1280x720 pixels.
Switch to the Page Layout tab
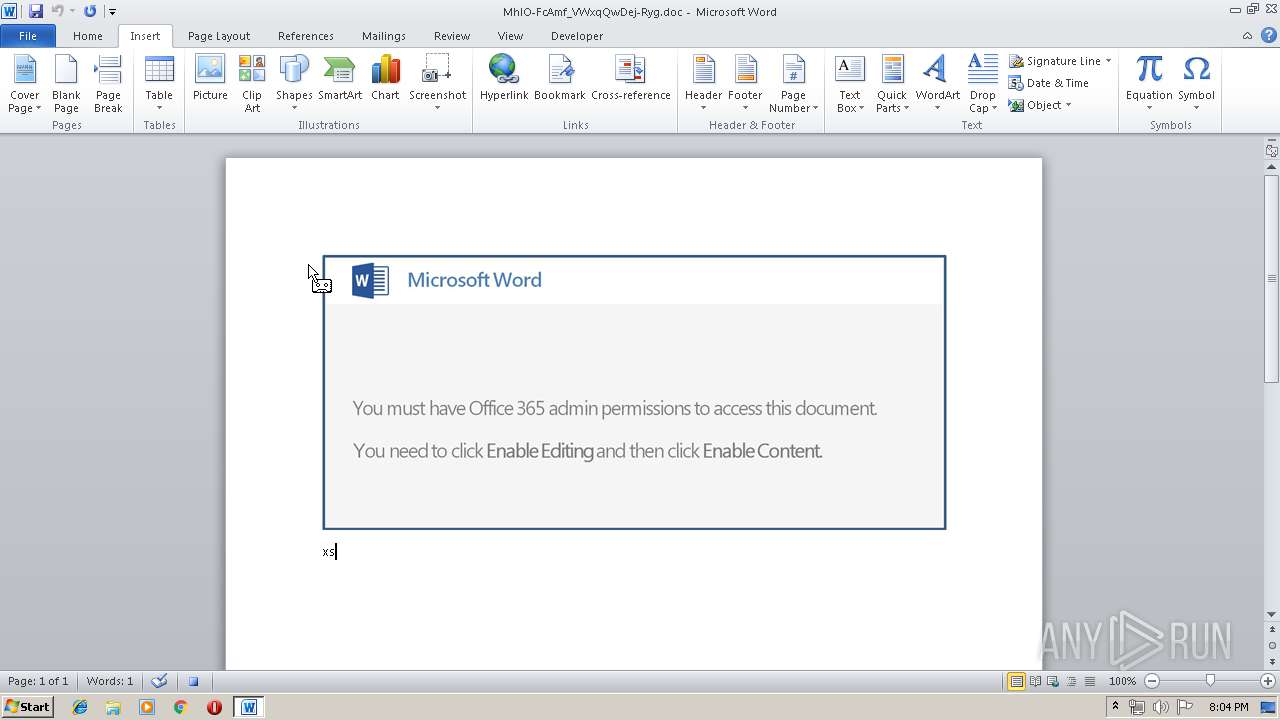pyautogui.click(x=219, y=35)
